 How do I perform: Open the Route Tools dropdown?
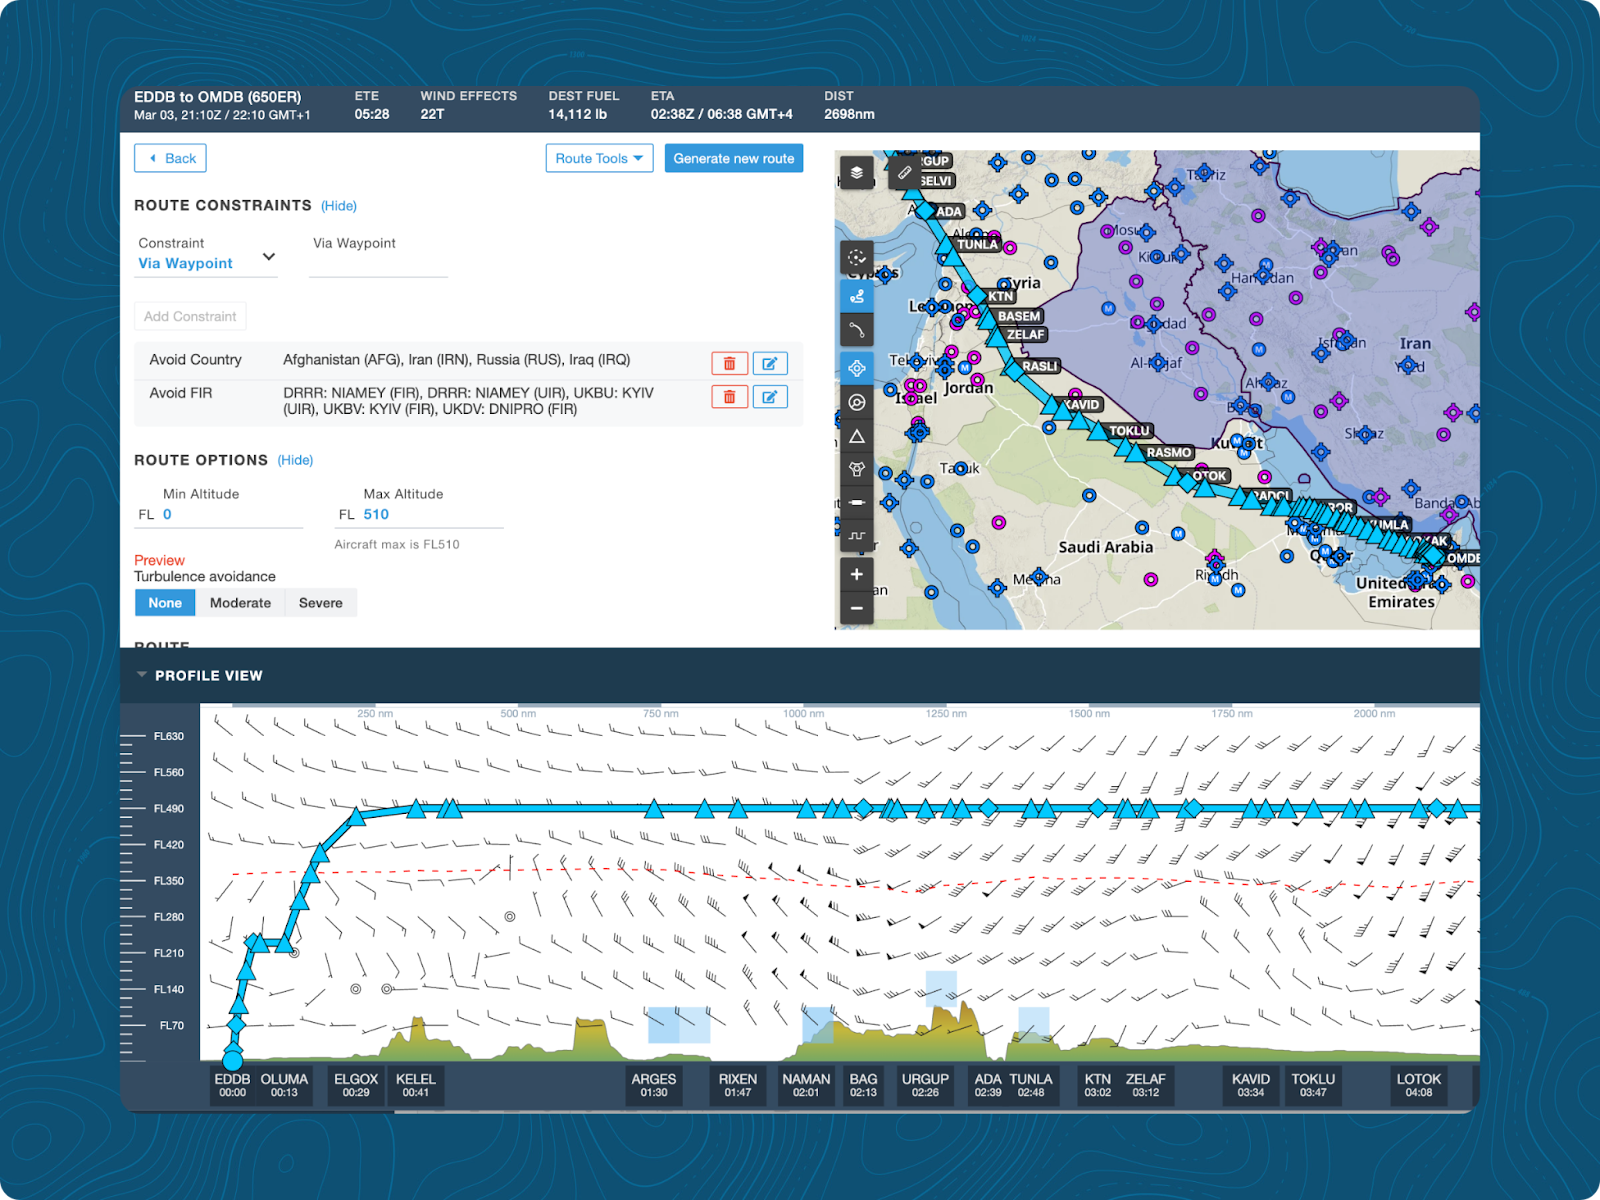pyautogui.click(x=599, y=158)
